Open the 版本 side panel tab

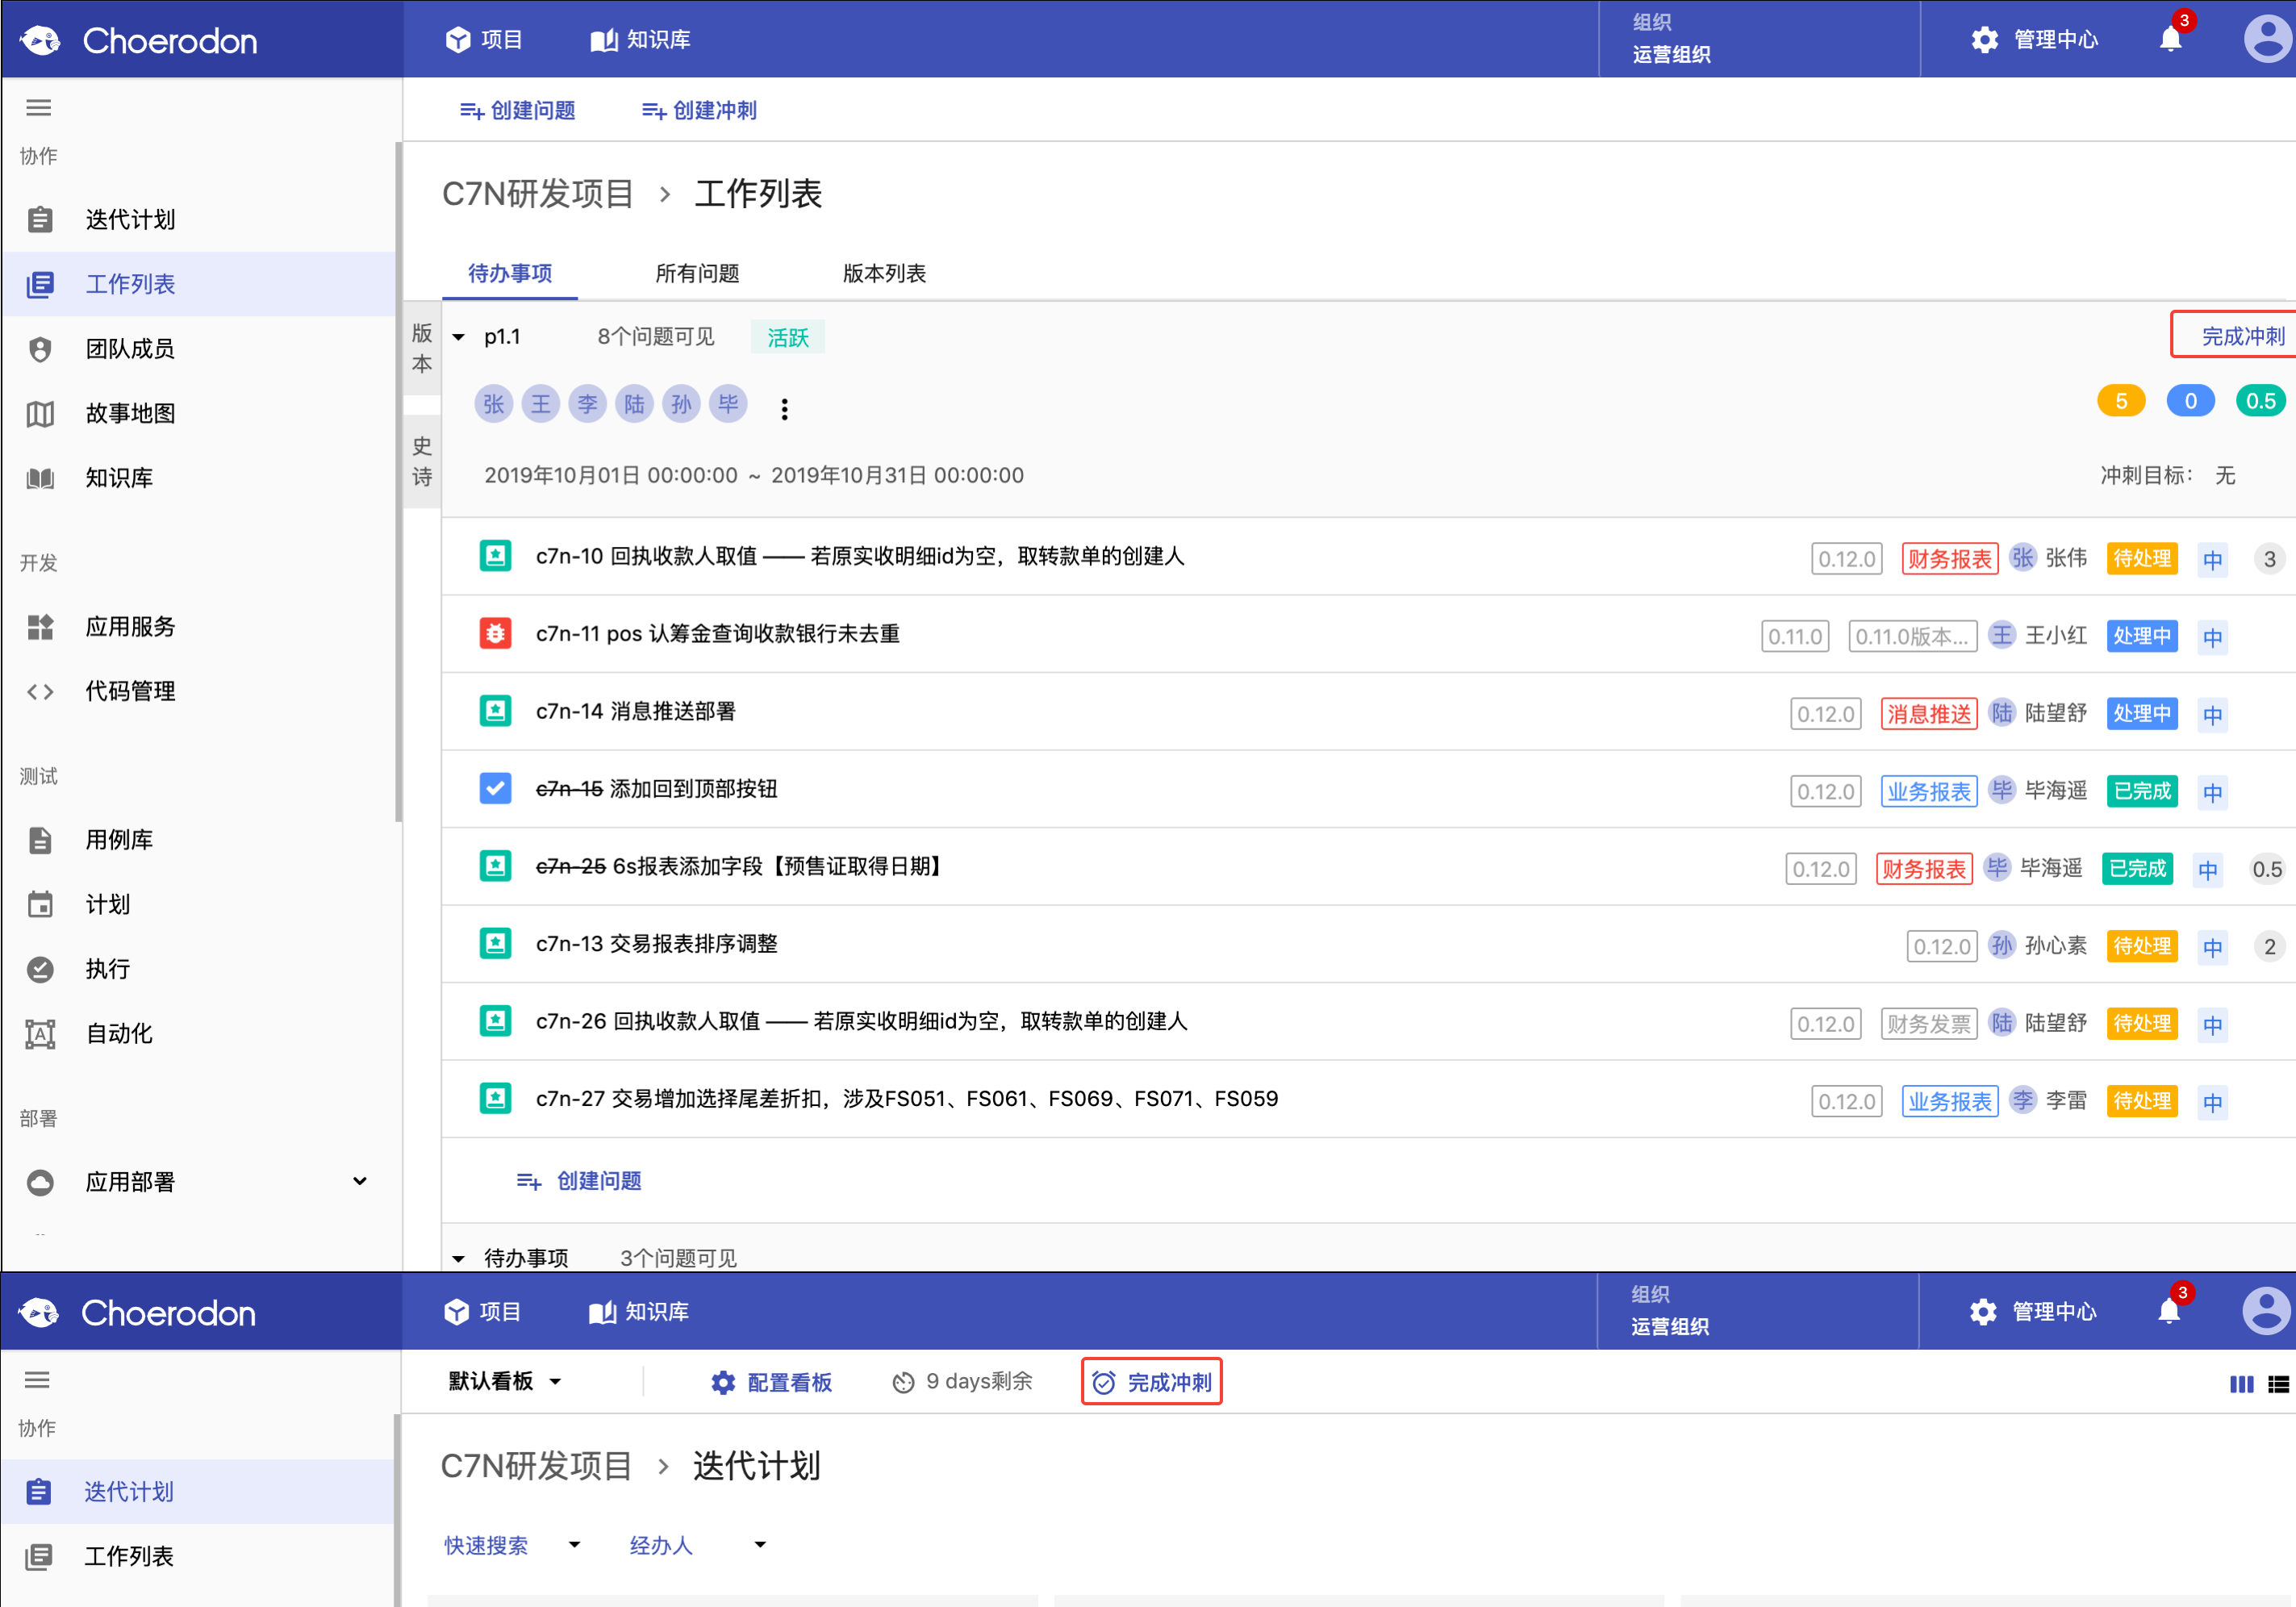click(422, 349)
